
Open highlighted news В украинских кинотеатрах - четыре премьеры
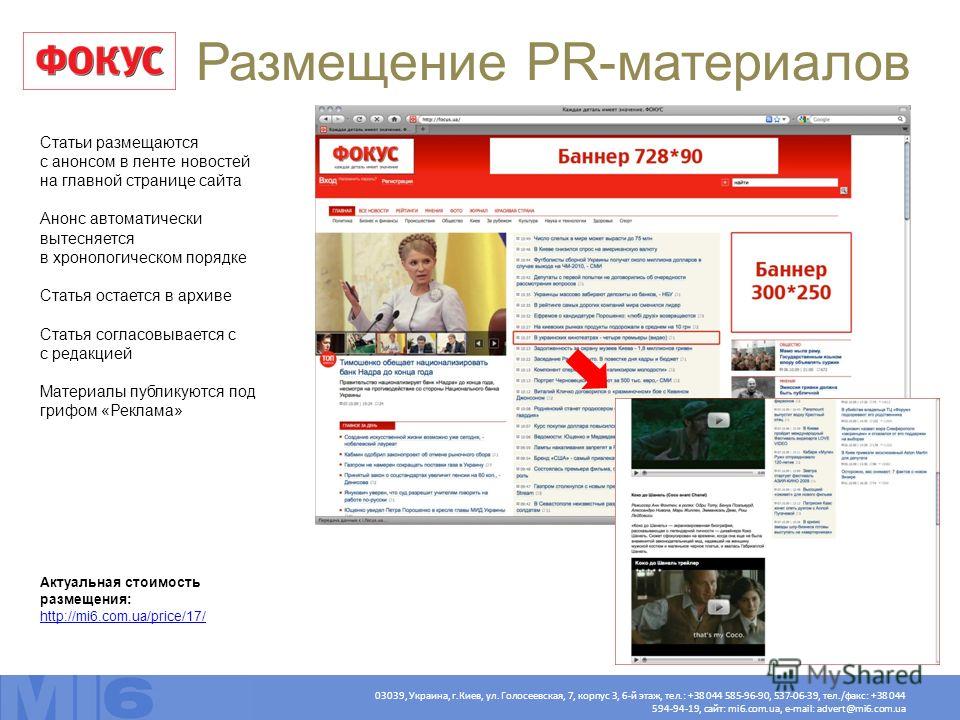(616, 337)
